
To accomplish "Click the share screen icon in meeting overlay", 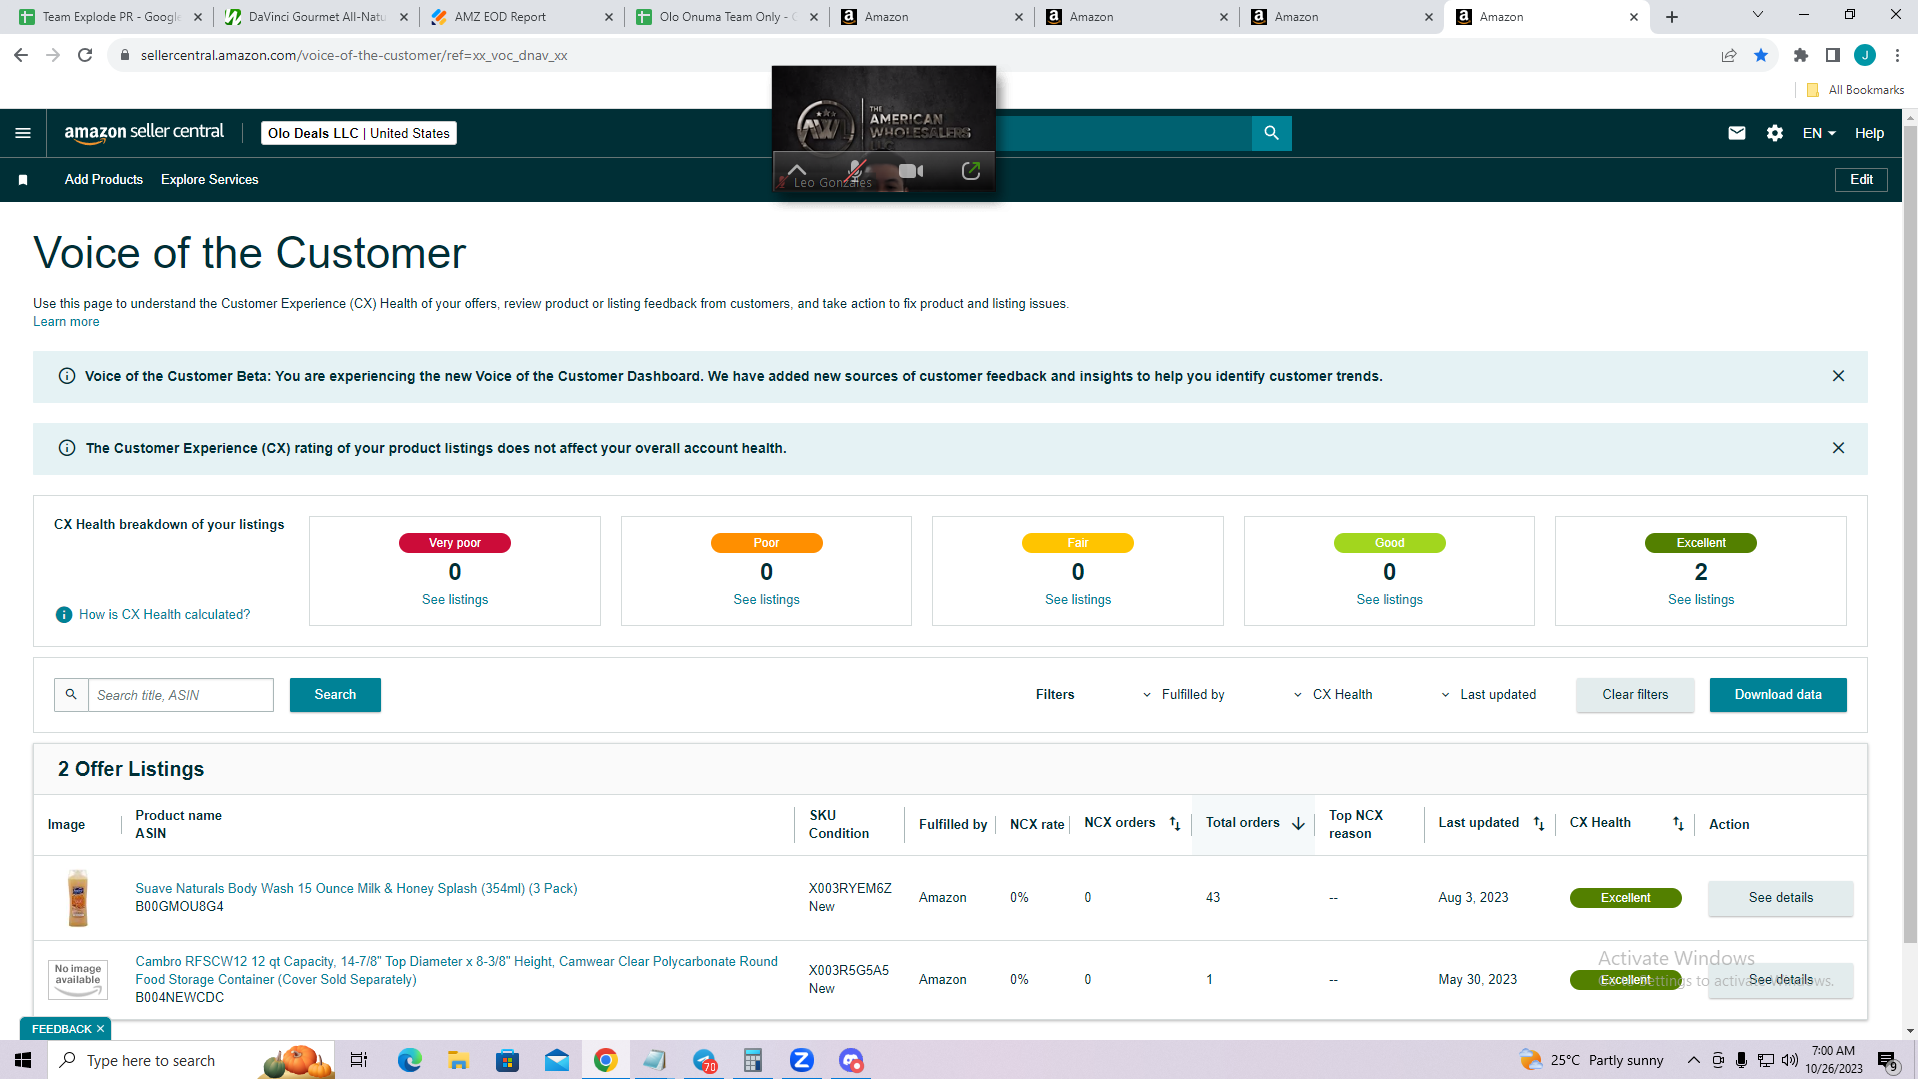I will 970,171.
